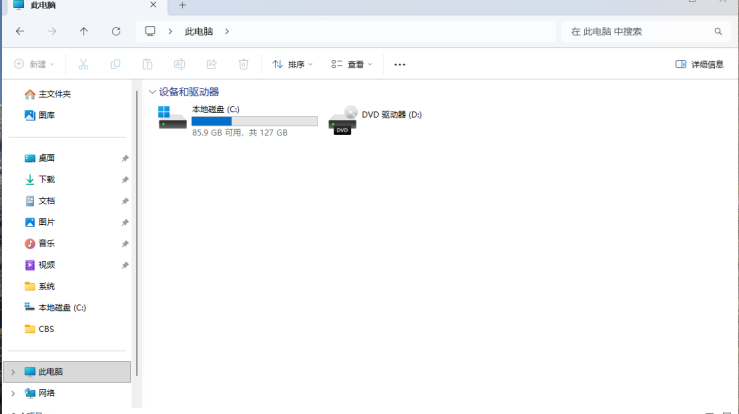Open 图片 in sidebar
The image size is (739, 414).
click(40, 222)
